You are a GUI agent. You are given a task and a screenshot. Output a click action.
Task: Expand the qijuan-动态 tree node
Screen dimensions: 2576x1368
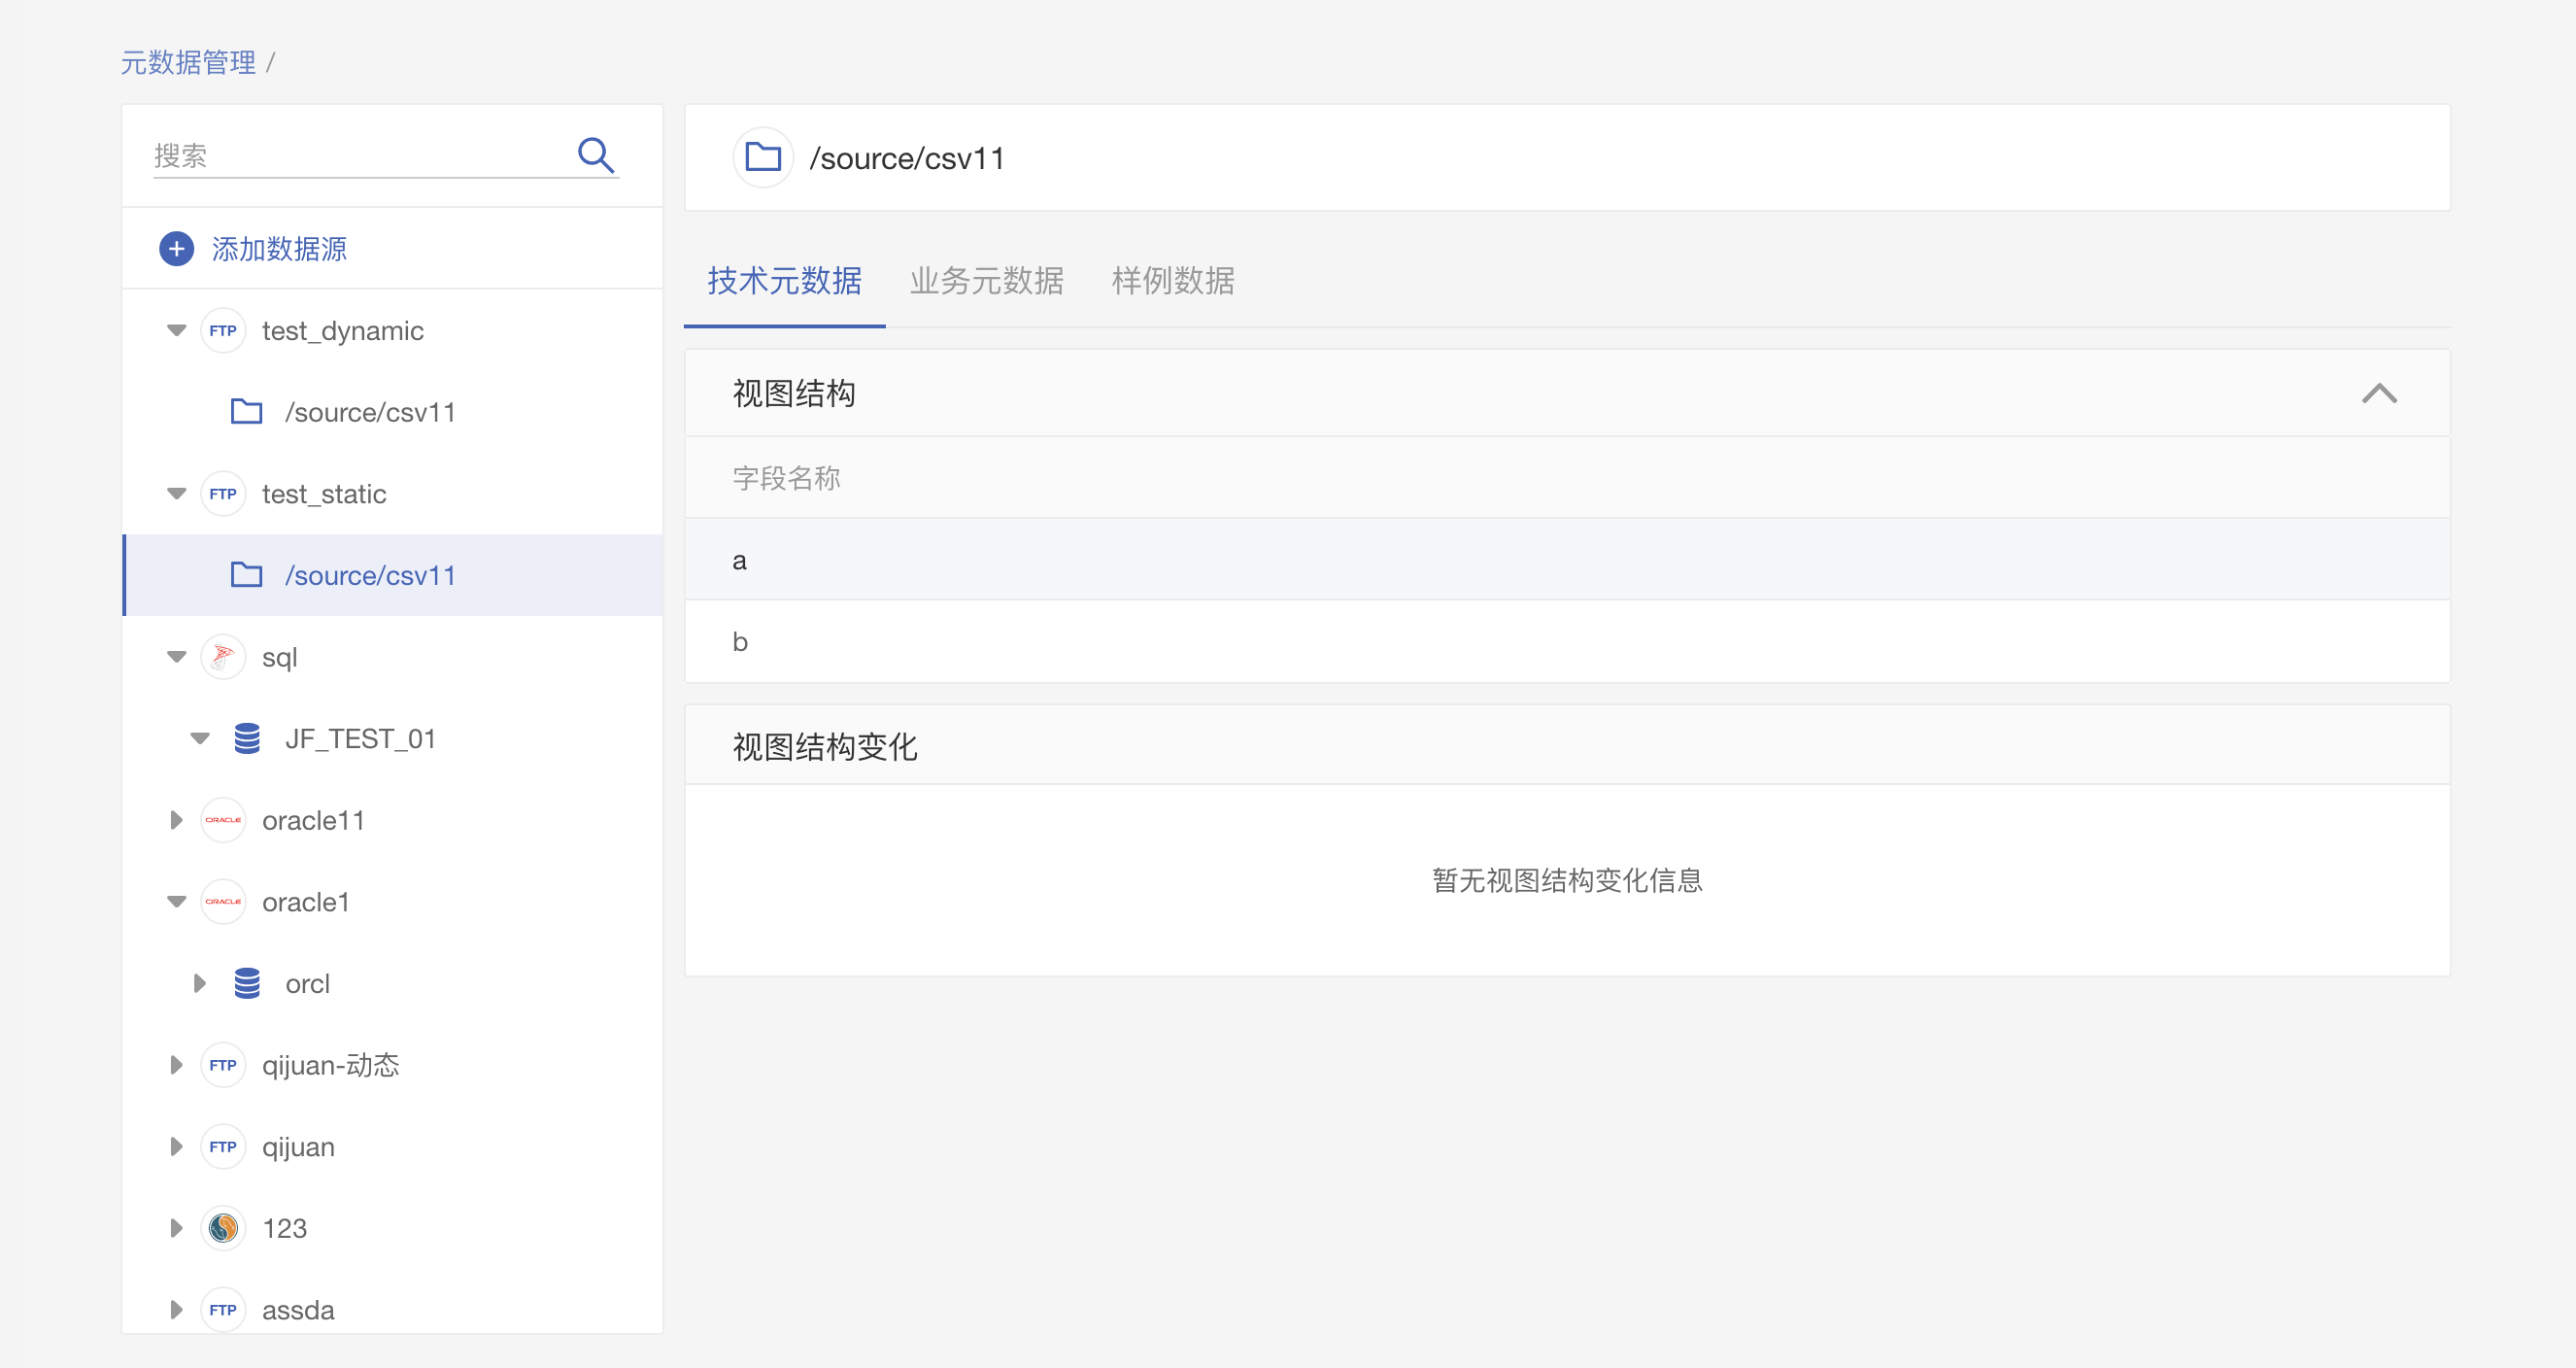tap(177, 1065)
